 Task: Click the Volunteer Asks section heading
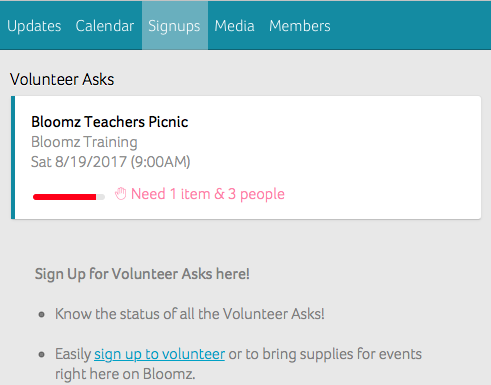coord(62,79)
